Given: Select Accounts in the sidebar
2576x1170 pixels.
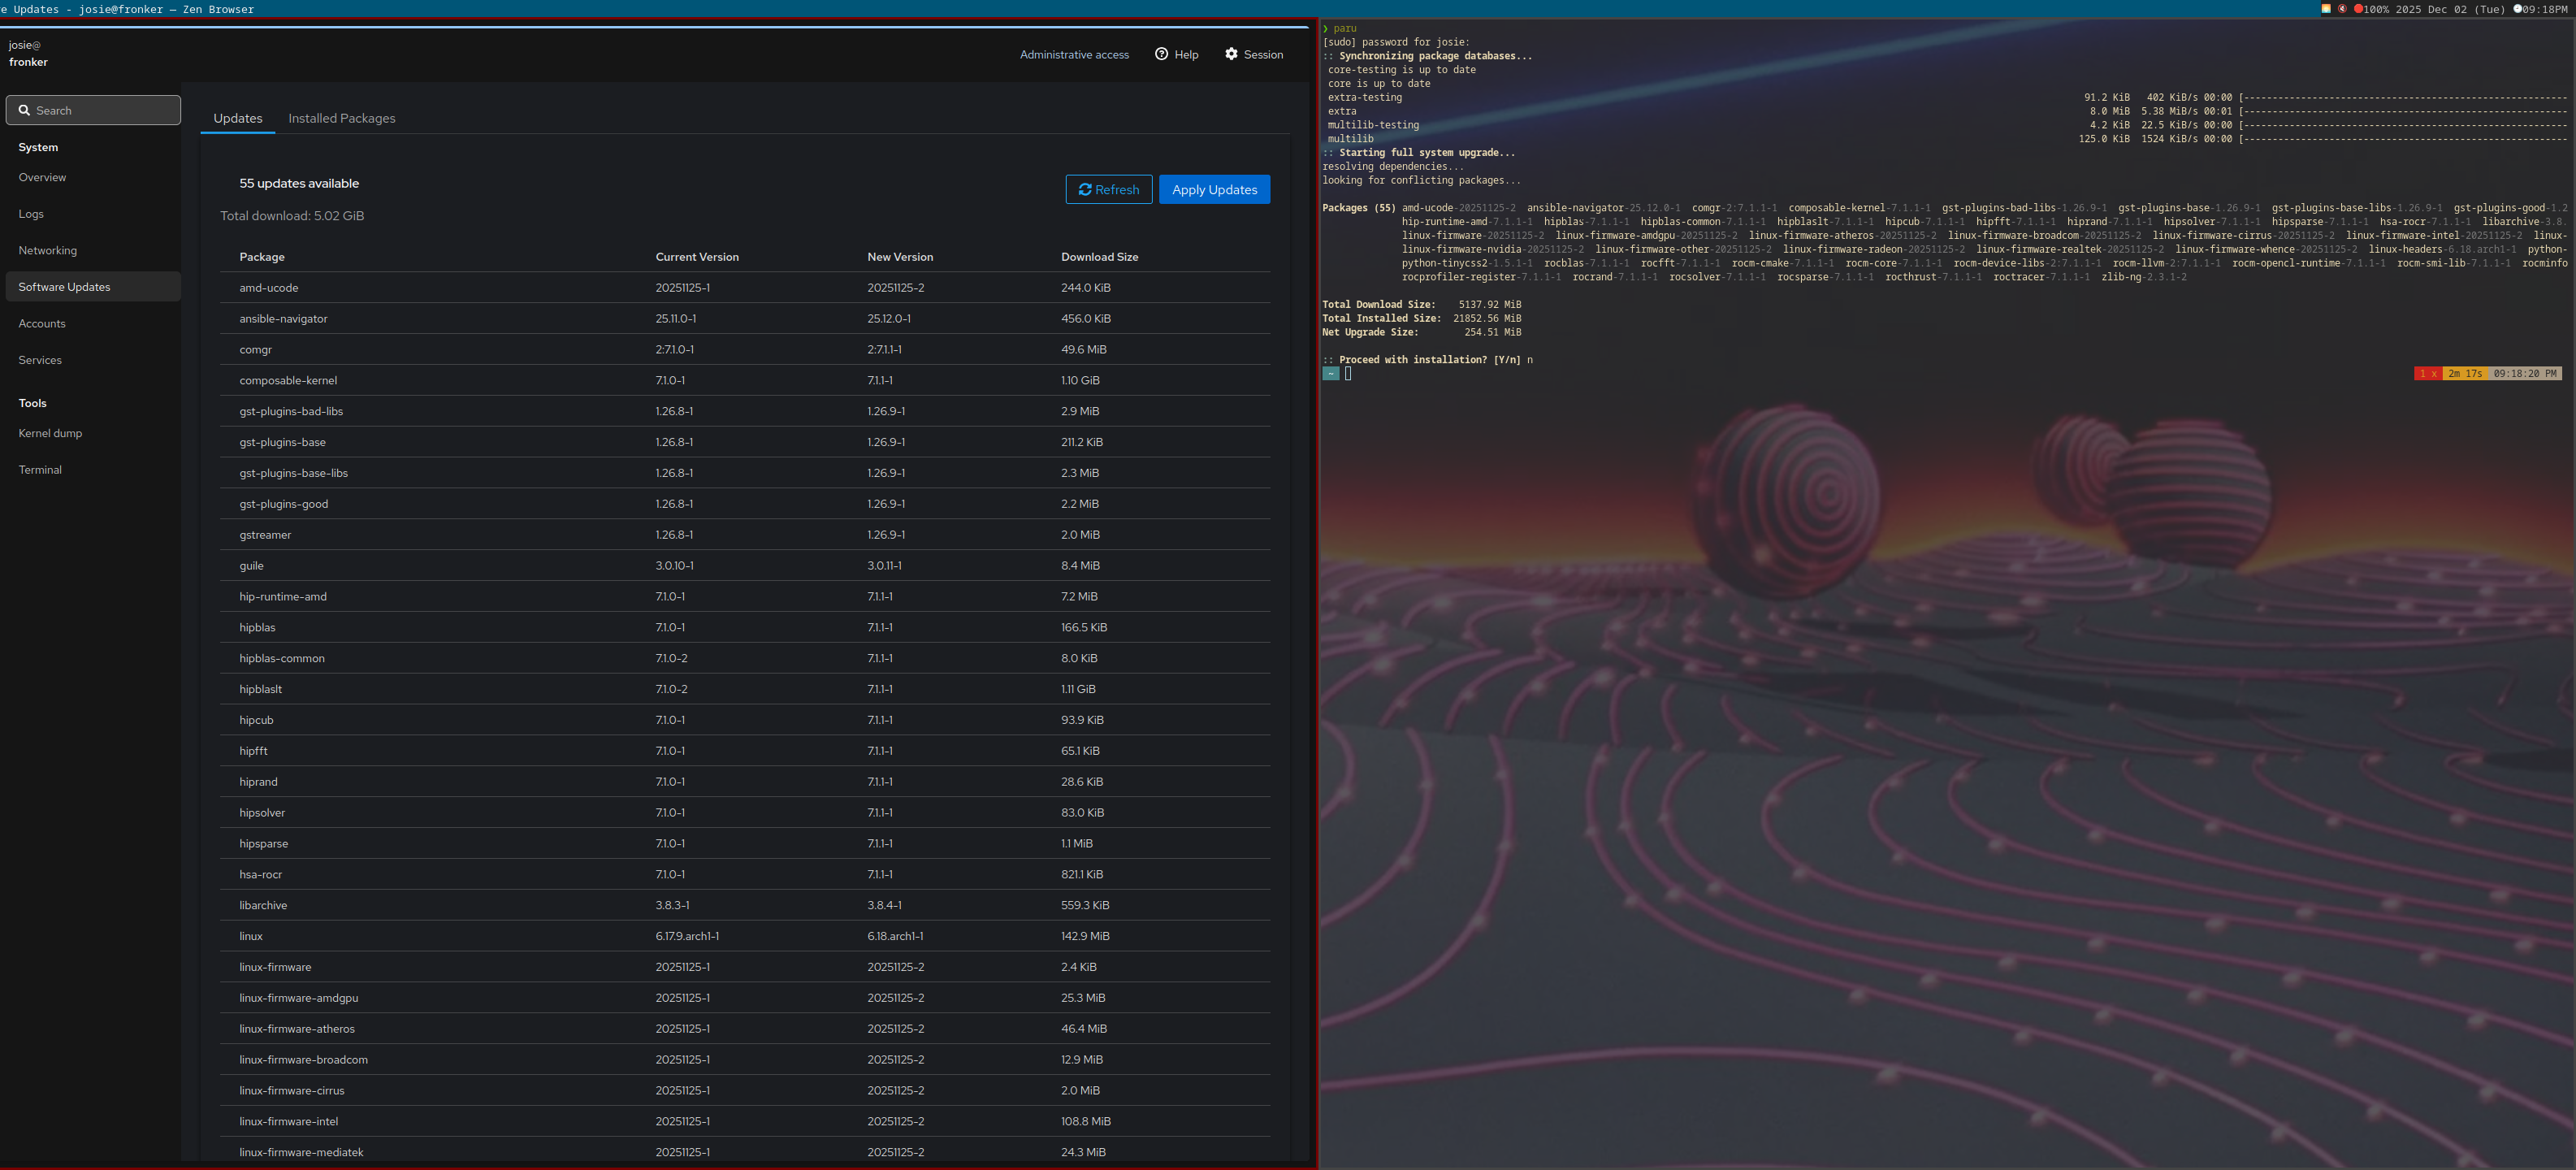Looking at the screenshot, I should click(x=42, y=323).
